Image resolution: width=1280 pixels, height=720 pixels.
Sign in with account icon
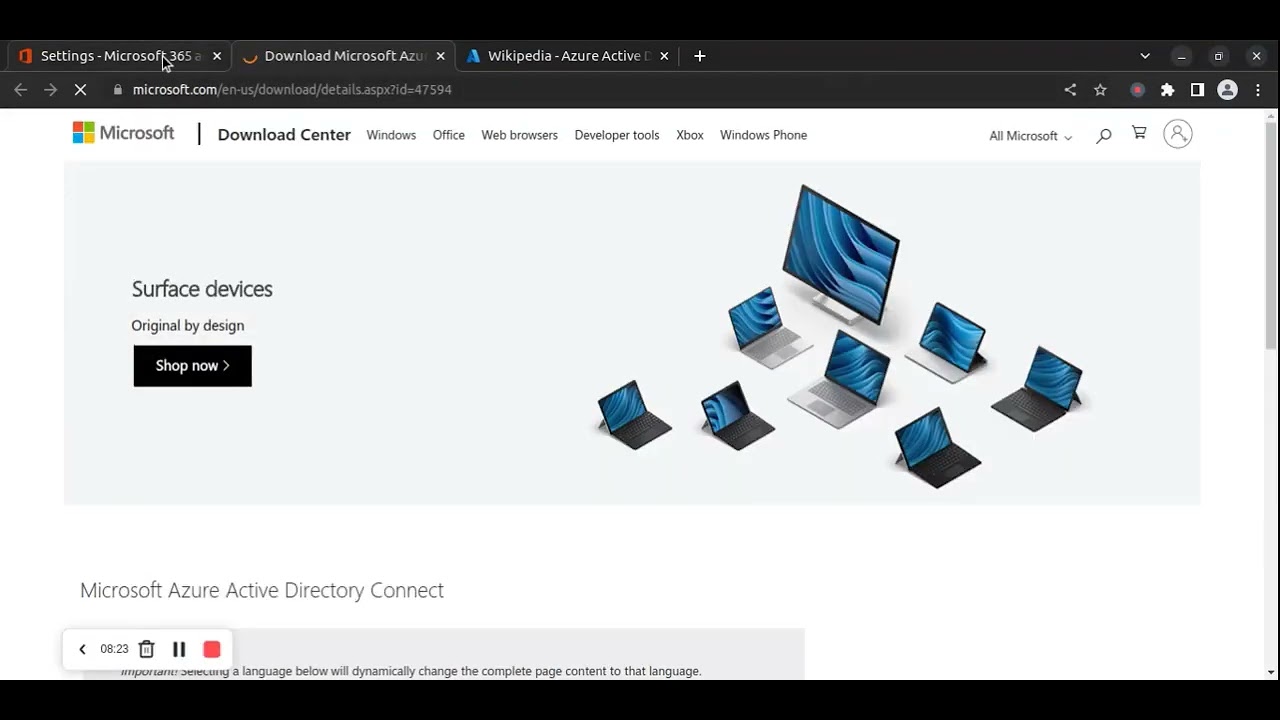coord(1178,134)
